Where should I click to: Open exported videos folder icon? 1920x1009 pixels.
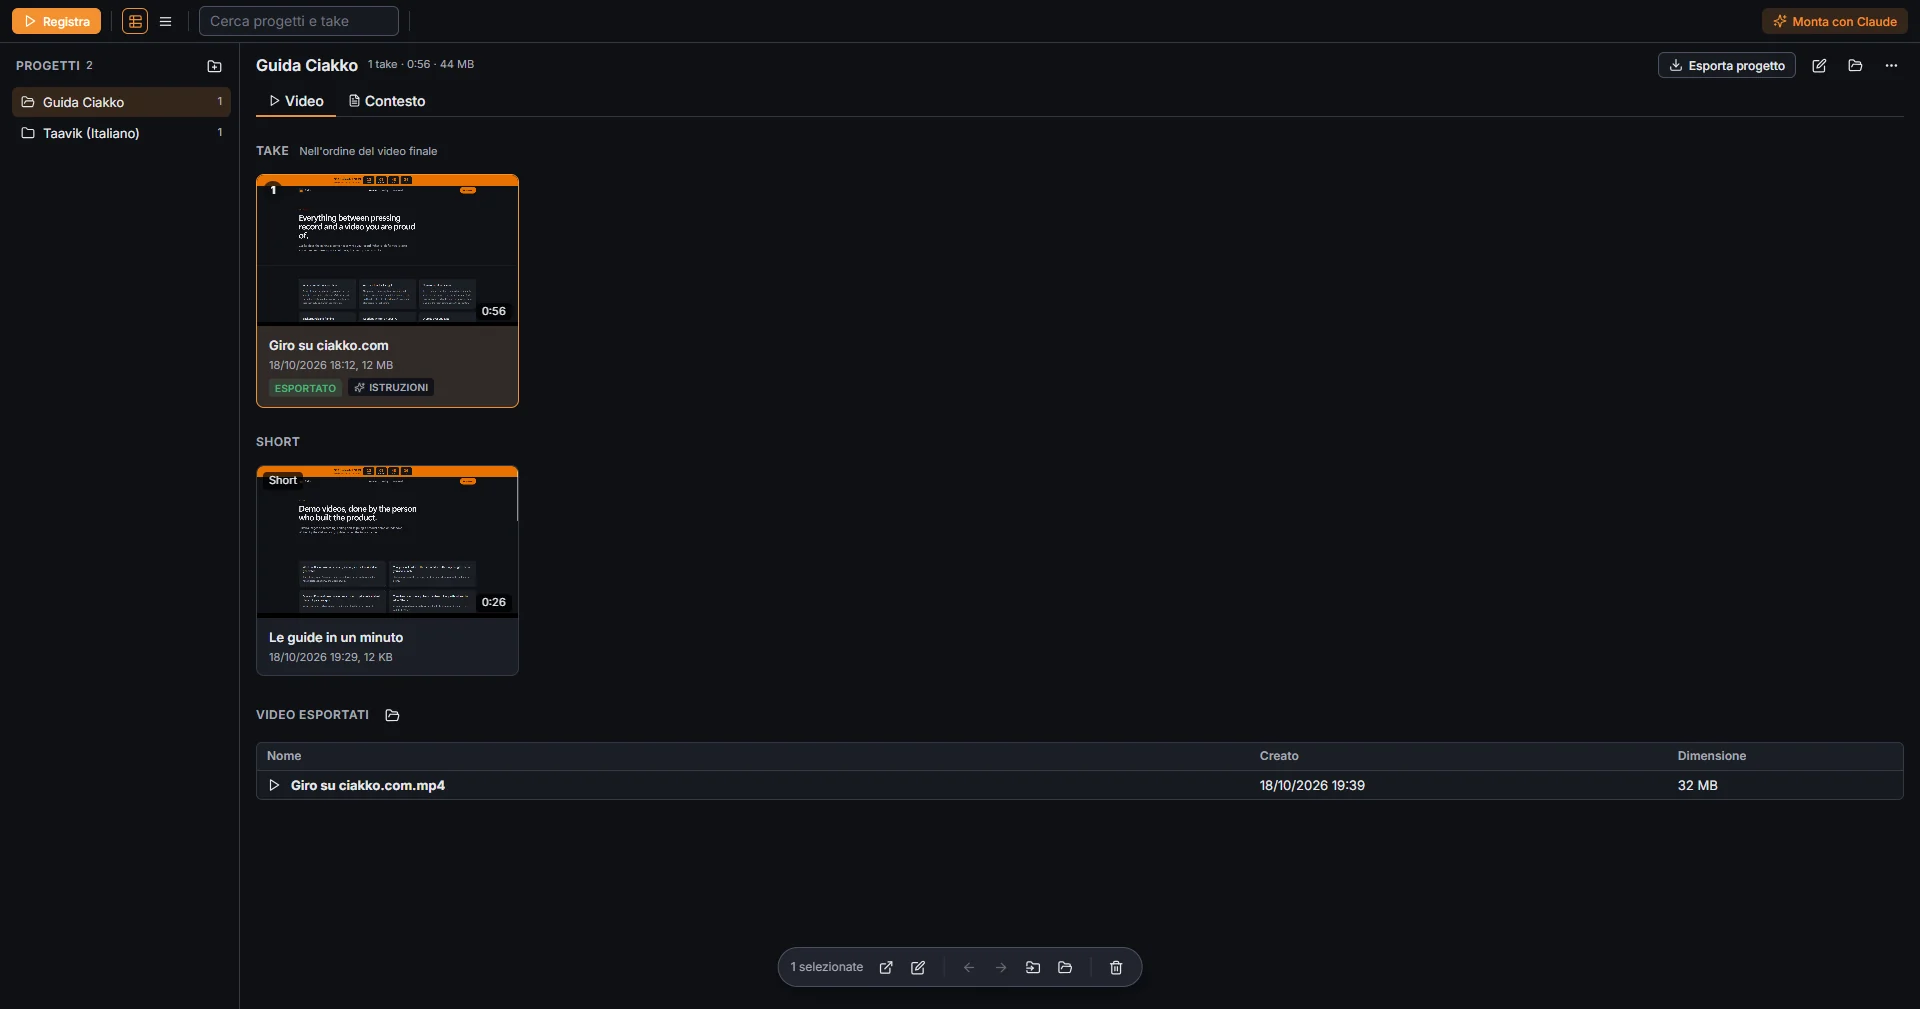pos(392,715)
